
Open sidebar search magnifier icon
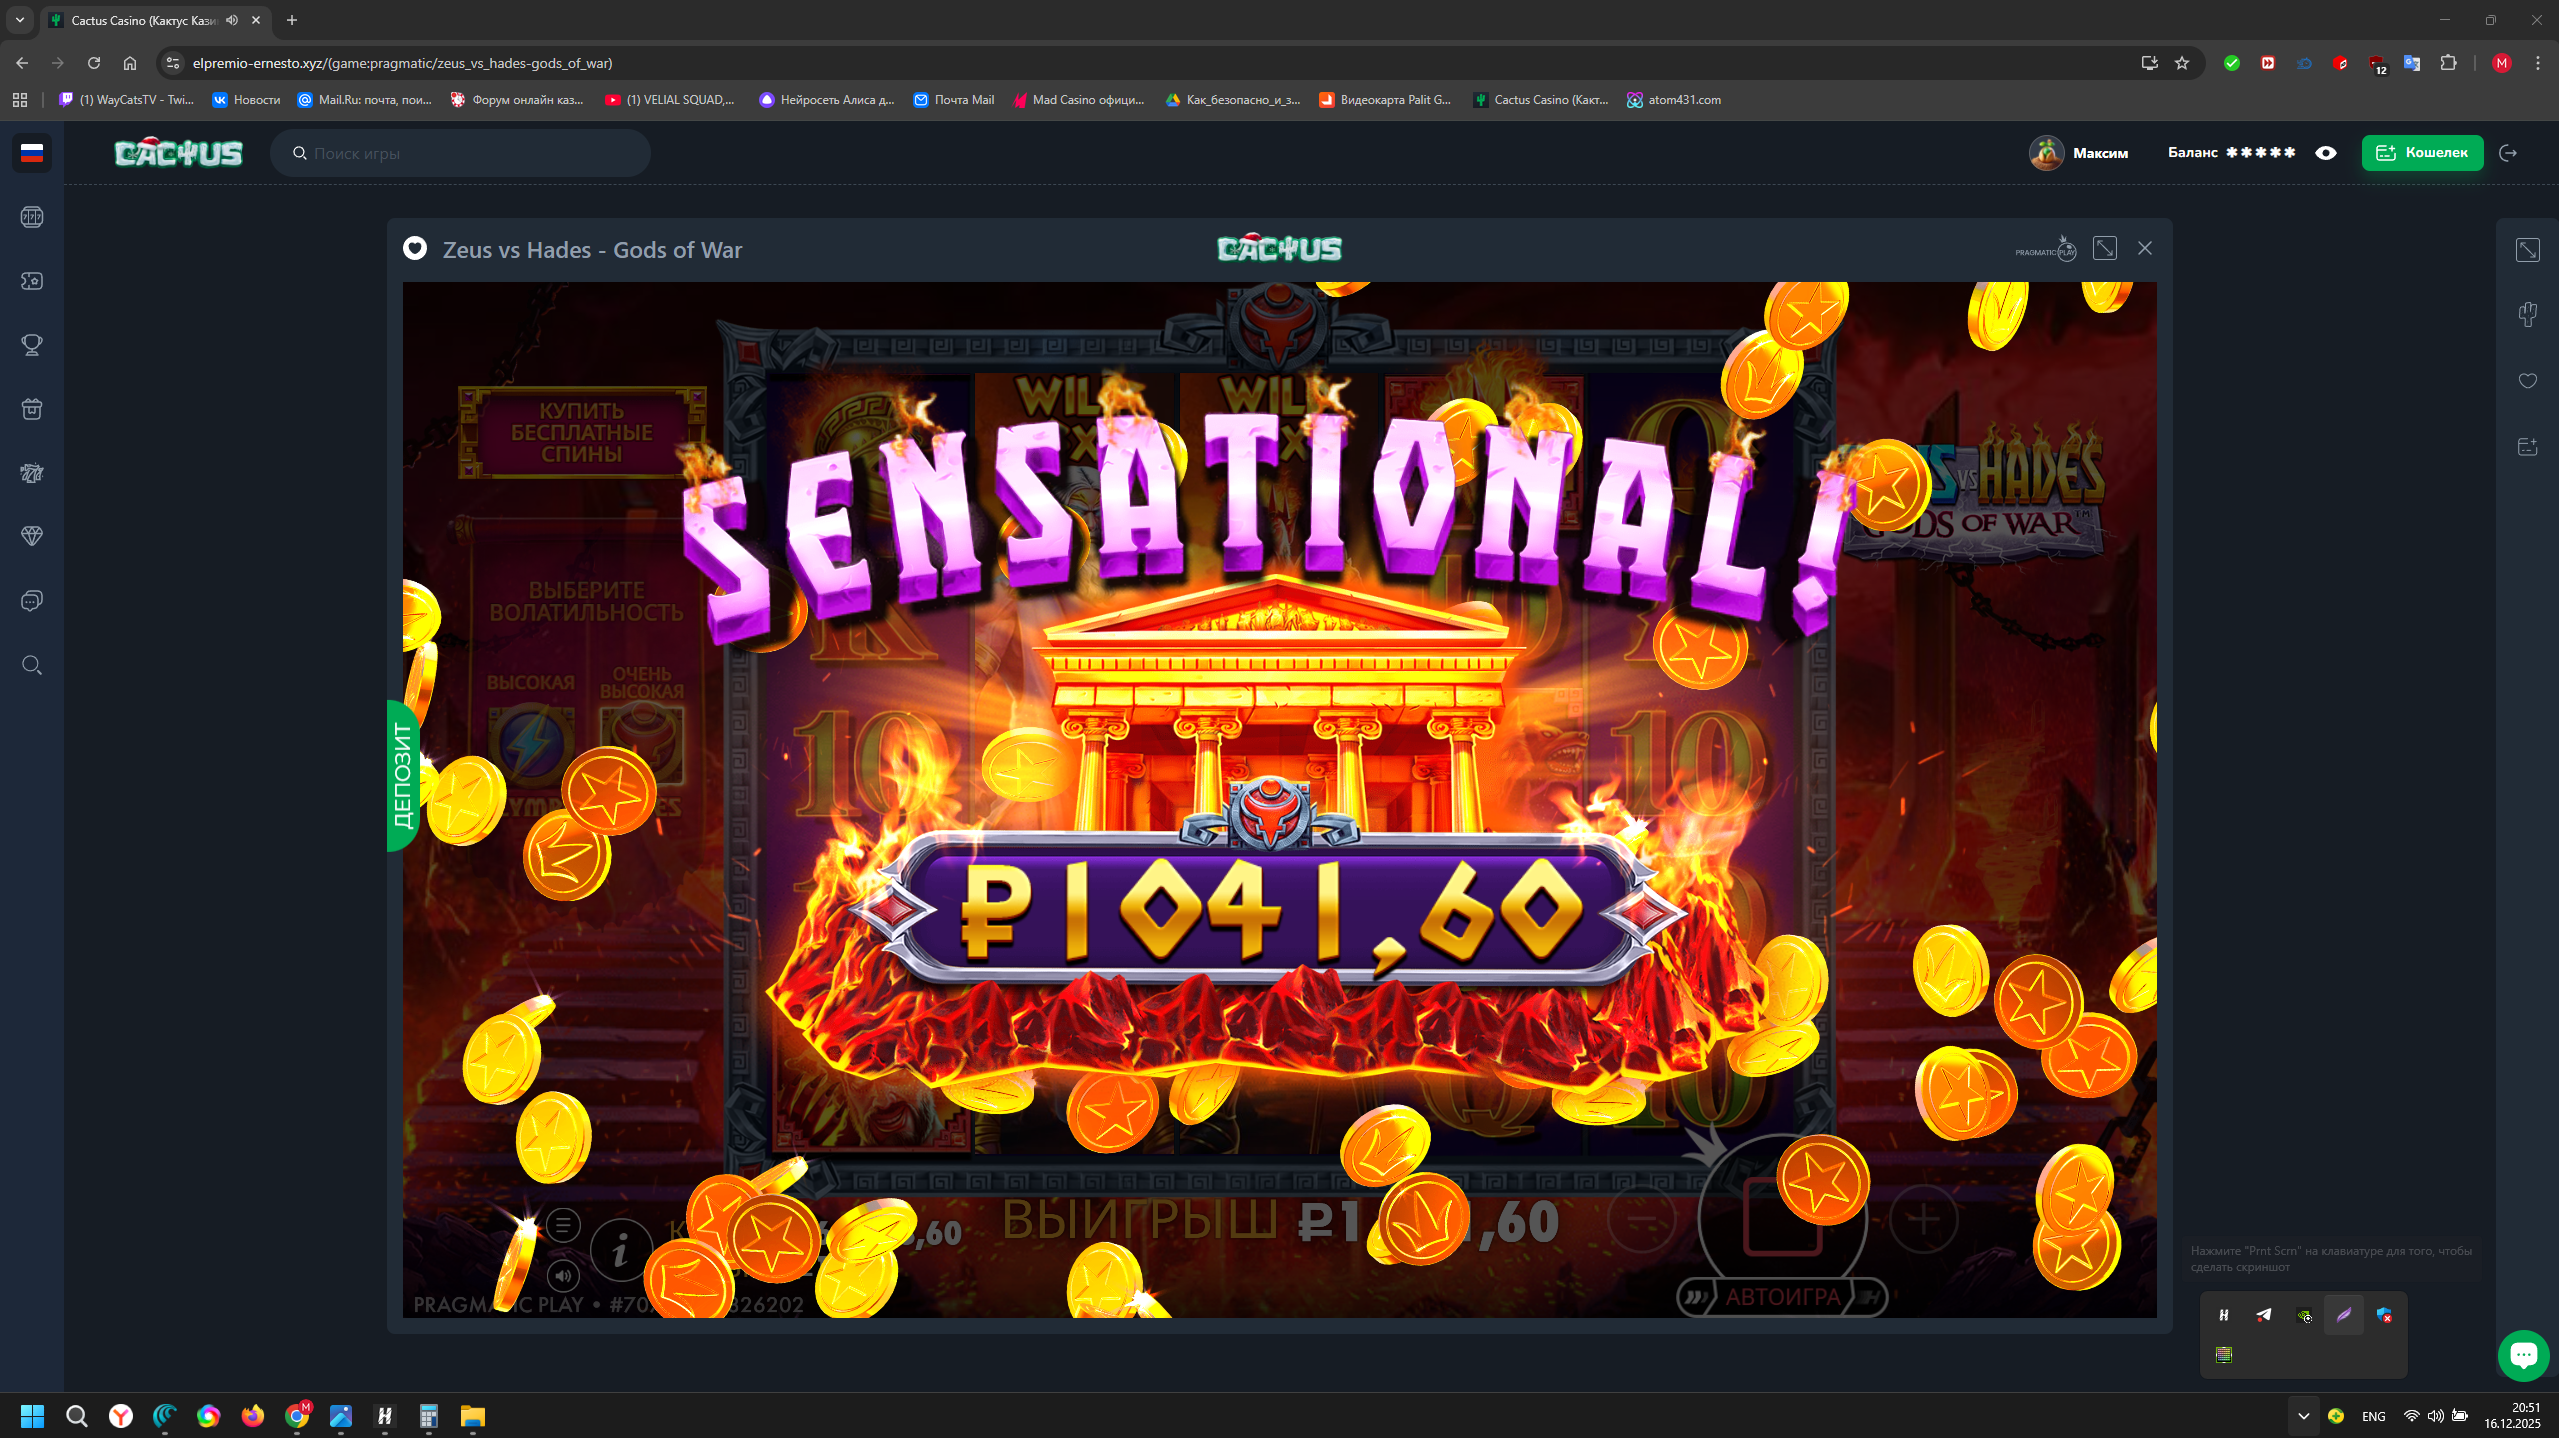tap(32, 665)
